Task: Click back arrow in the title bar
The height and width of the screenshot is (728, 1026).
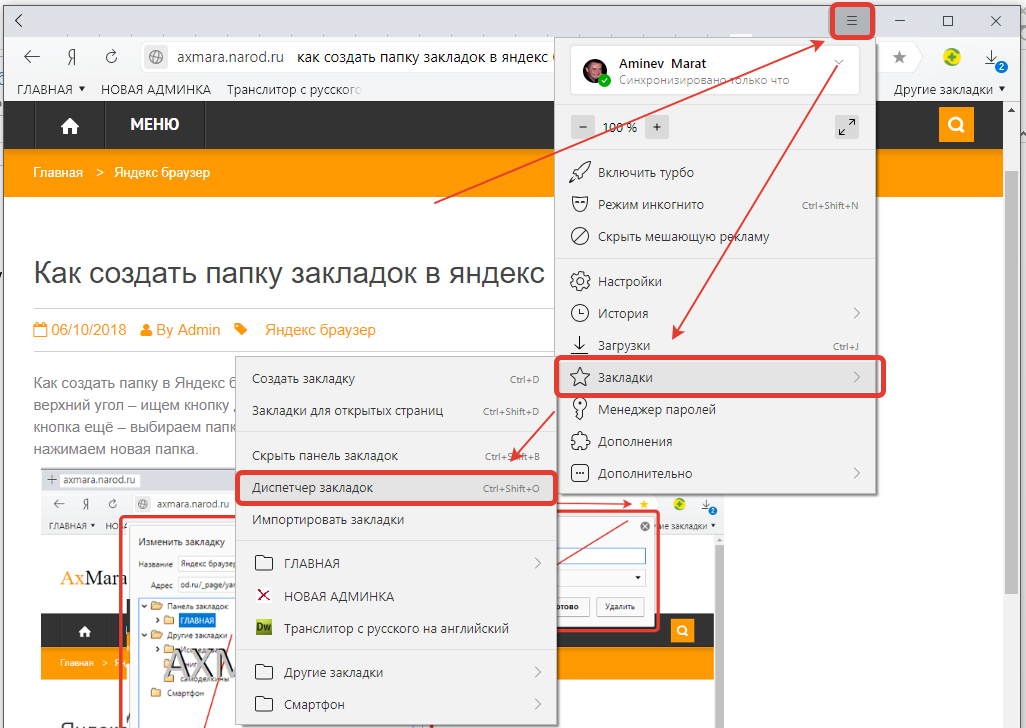Action: tap(19, 21)
